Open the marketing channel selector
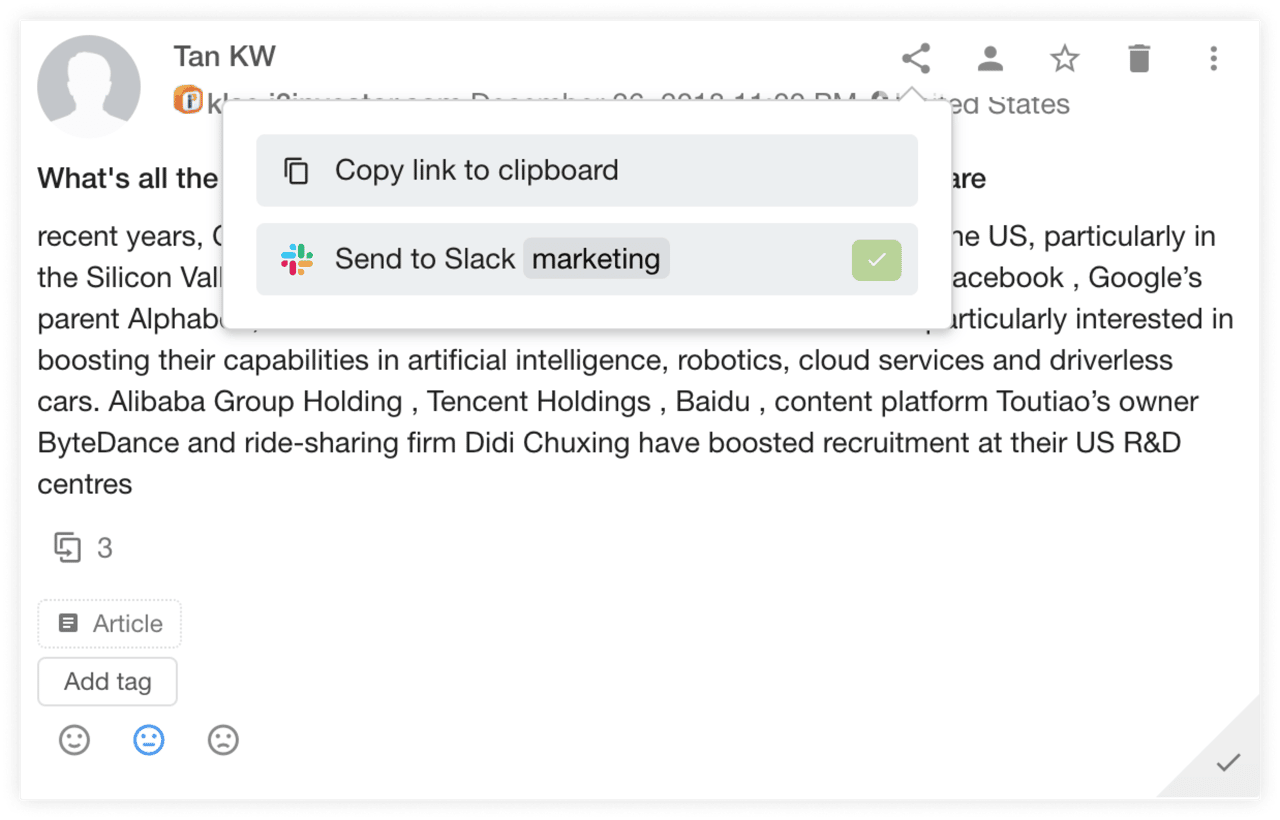Viewport: 1280px width, 820px height. coord(596,259)
